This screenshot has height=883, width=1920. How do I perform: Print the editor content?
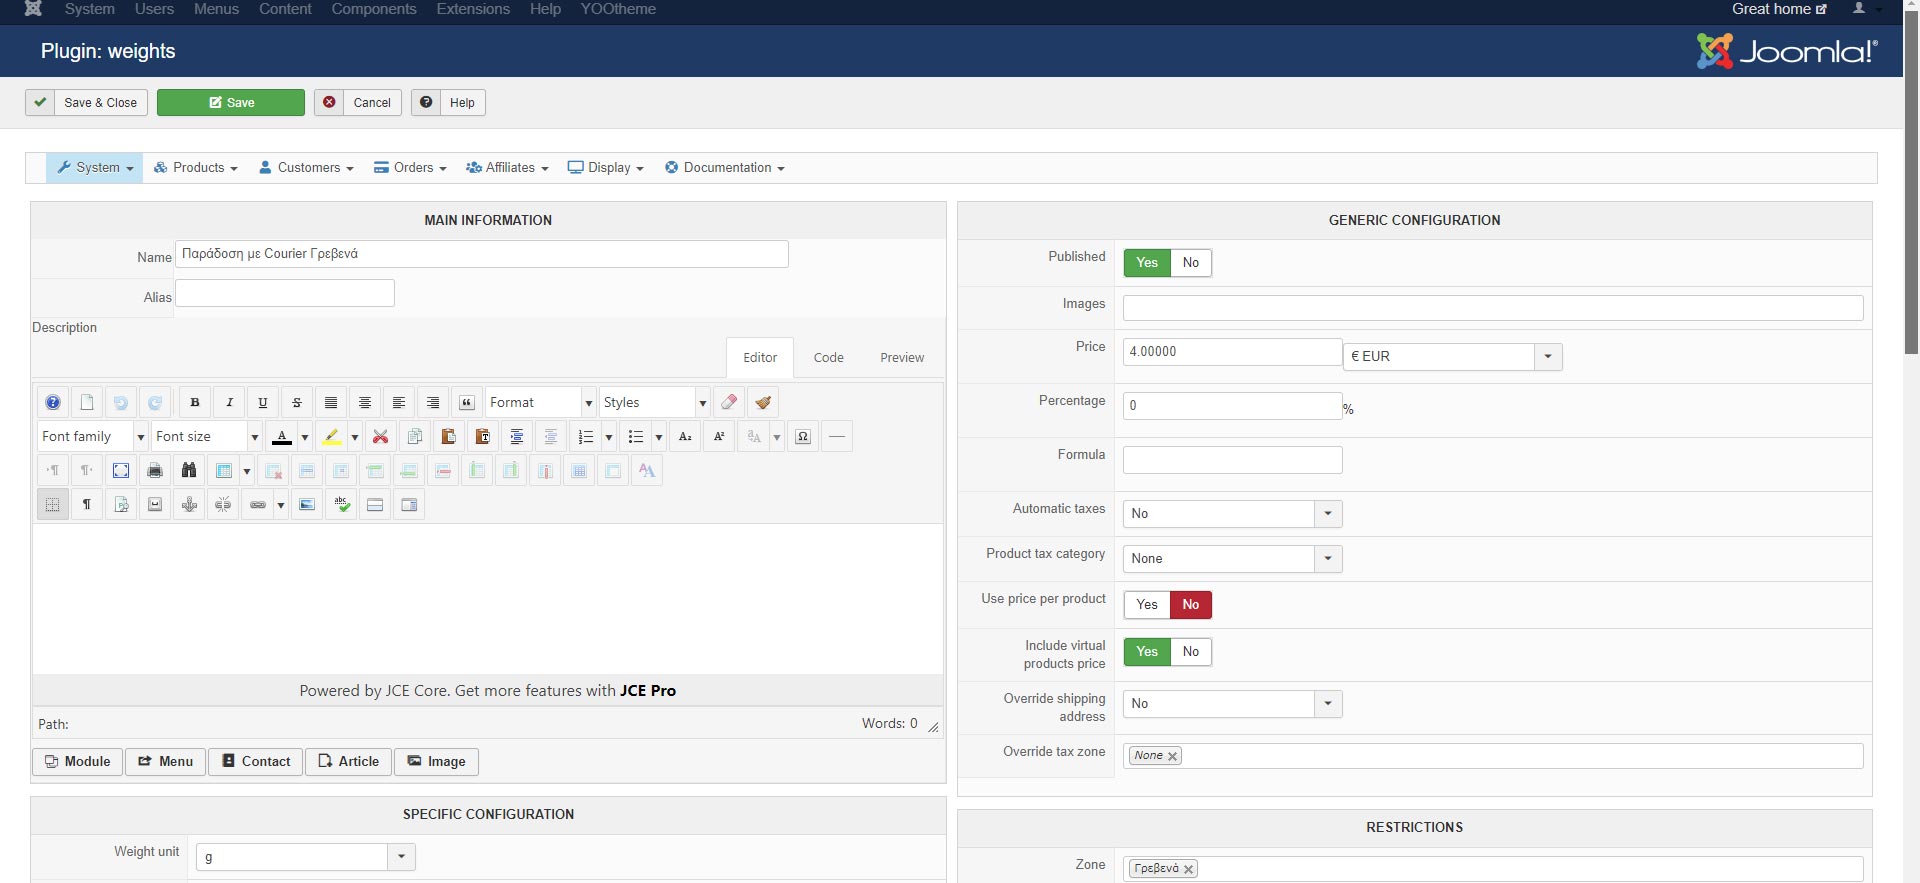tap(155, 470)
